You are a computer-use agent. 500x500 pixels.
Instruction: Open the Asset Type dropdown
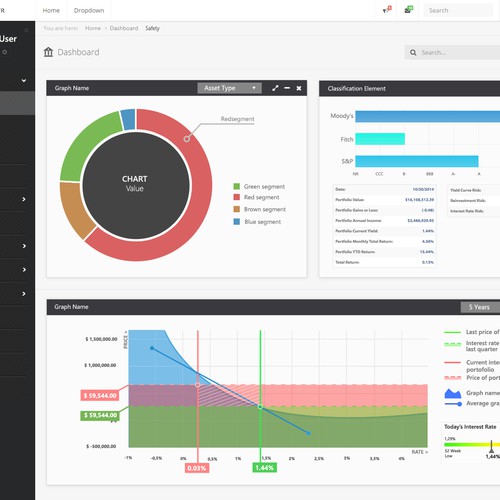(229, 88)
